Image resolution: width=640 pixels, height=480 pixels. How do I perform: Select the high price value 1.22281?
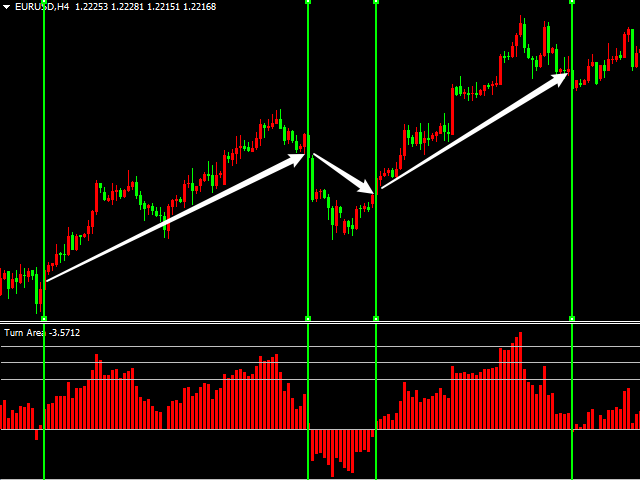point(128,7)
